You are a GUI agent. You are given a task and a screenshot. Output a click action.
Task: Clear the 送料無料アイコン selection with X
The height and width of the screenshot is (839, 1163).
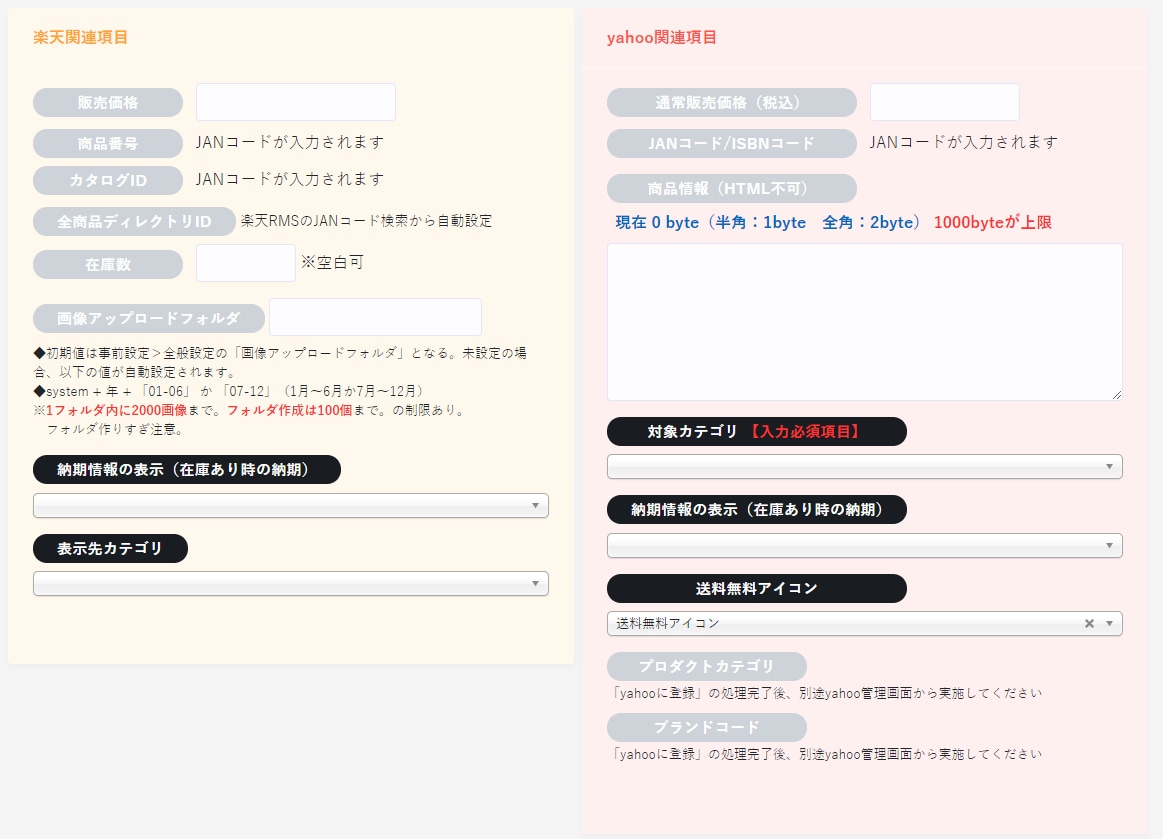(x=1089, y=623)
